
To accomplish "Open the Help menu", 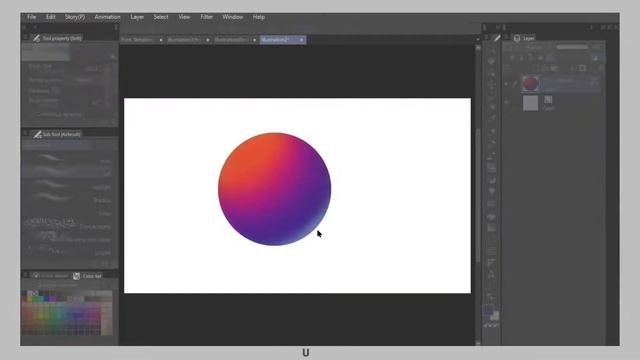I will 259,17.
